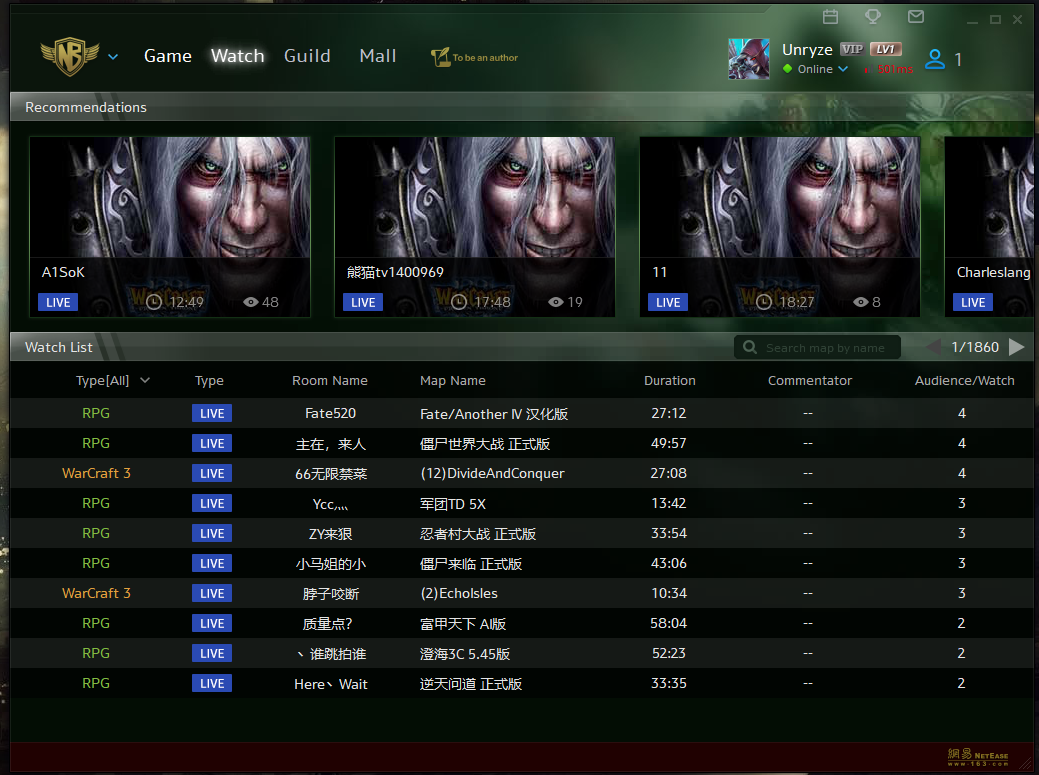Click the LIVE badge in Fate520 row
1039x775 pixels.
click(x=212, y=413)
